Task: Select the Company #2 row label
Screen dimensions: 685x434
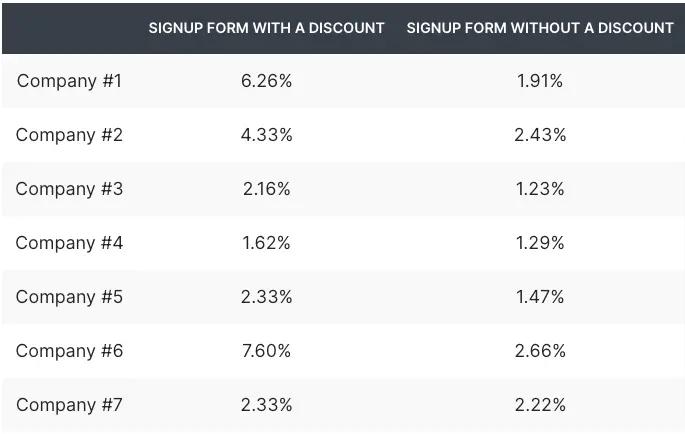Action: tap(69, 135)
